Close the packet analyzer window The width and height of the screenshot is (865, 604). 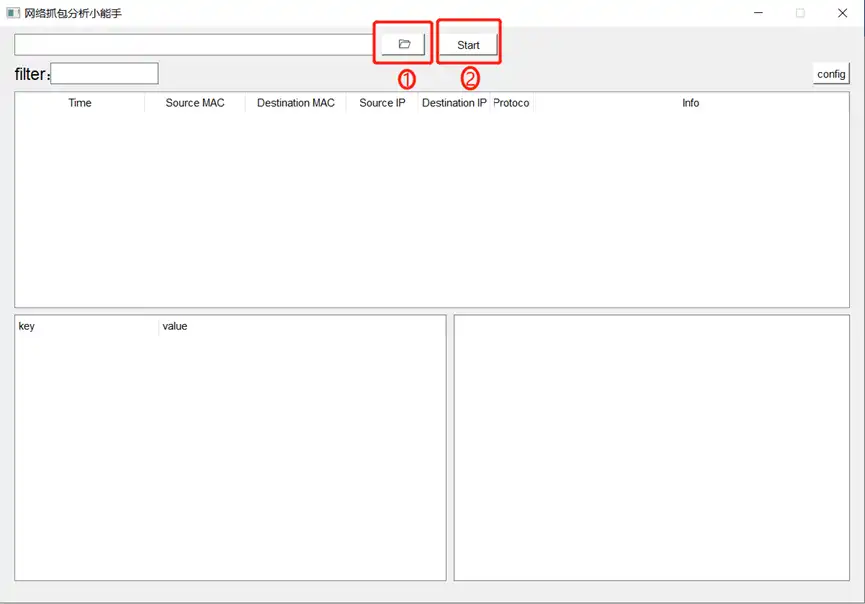(842, 13)
